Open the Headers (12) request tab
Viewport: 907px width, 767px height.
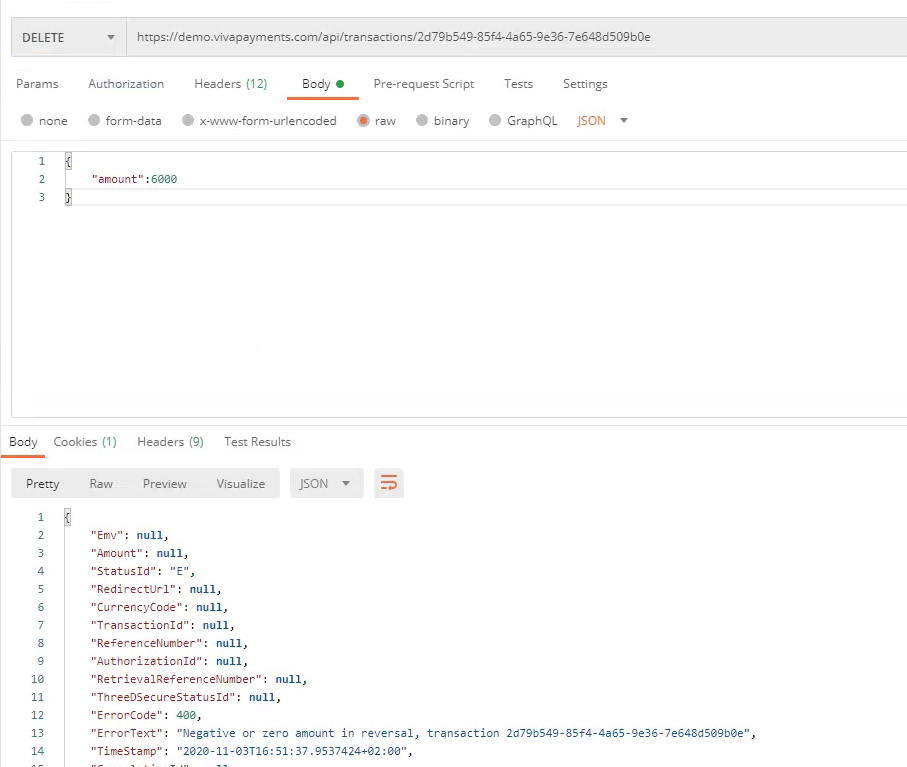230,84
